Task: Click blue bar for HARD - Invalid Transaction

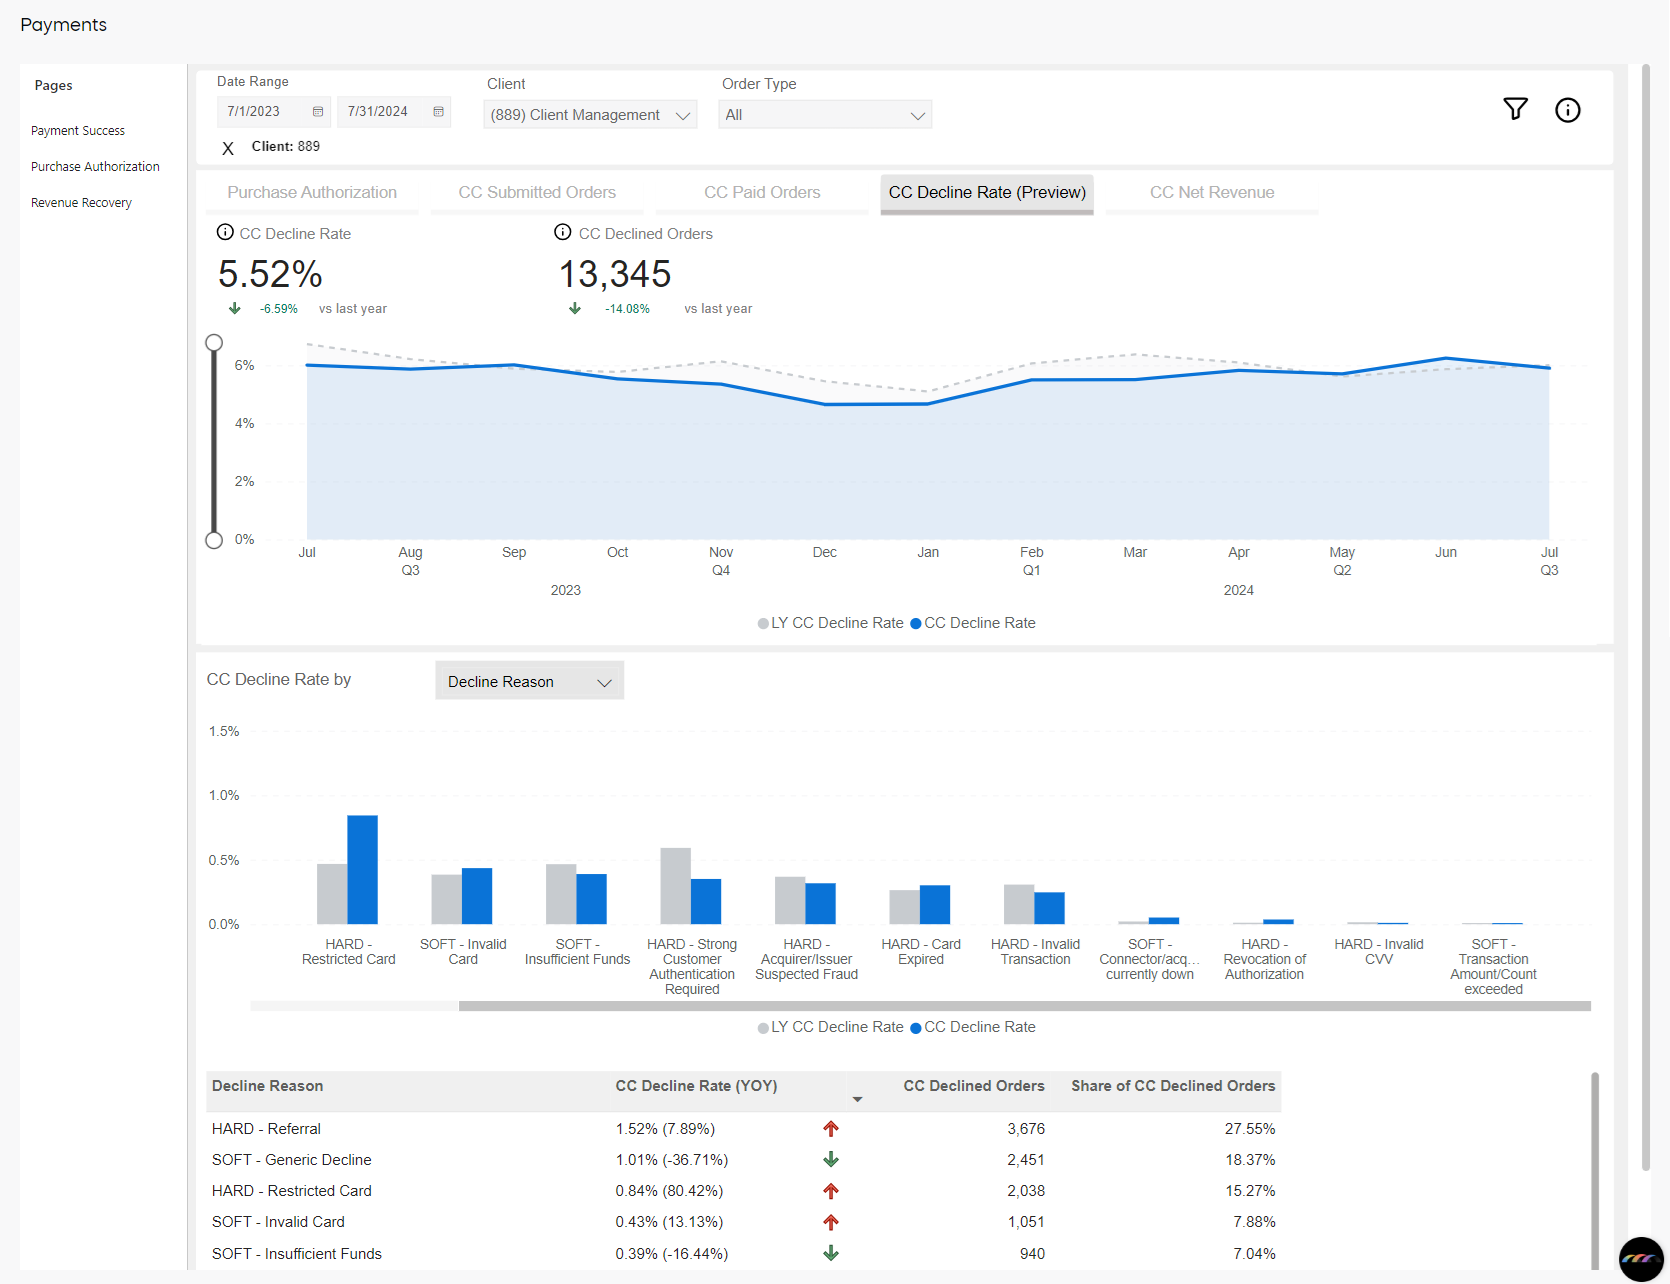Action: [x=1049, y=908]
